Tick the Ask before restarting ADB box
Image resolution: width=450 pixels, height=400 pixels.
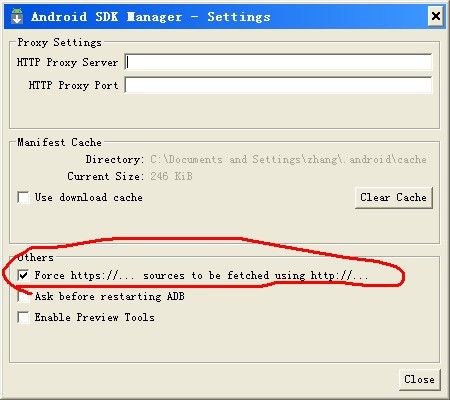click(23, 296)
